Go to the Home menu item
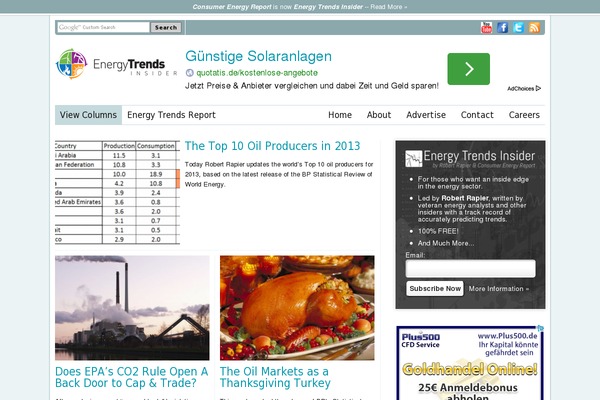This screenshot has width=600, height=400. click(340, 115)
